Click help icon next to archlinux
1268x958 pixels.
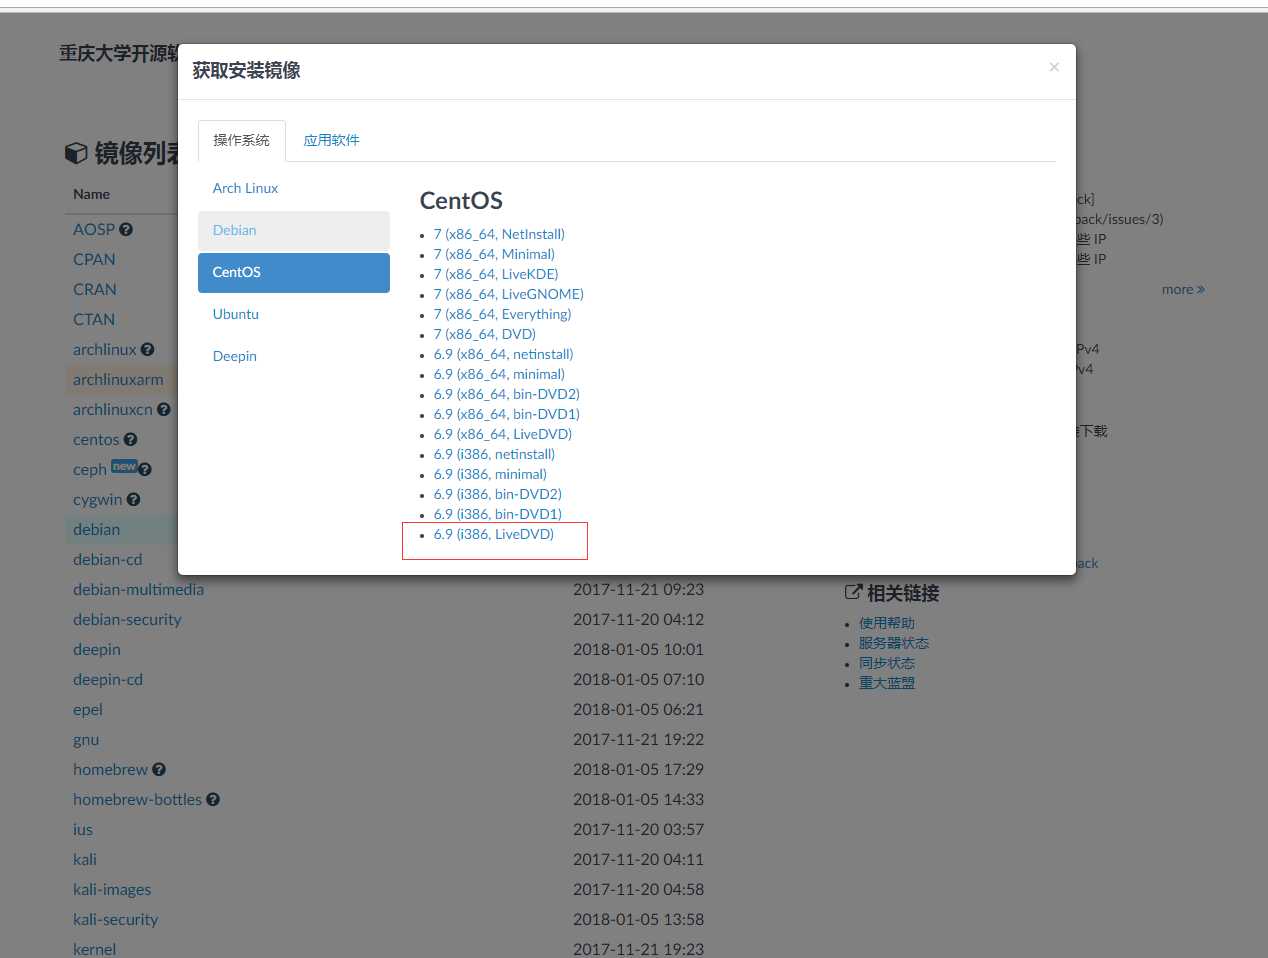(147, 349)
